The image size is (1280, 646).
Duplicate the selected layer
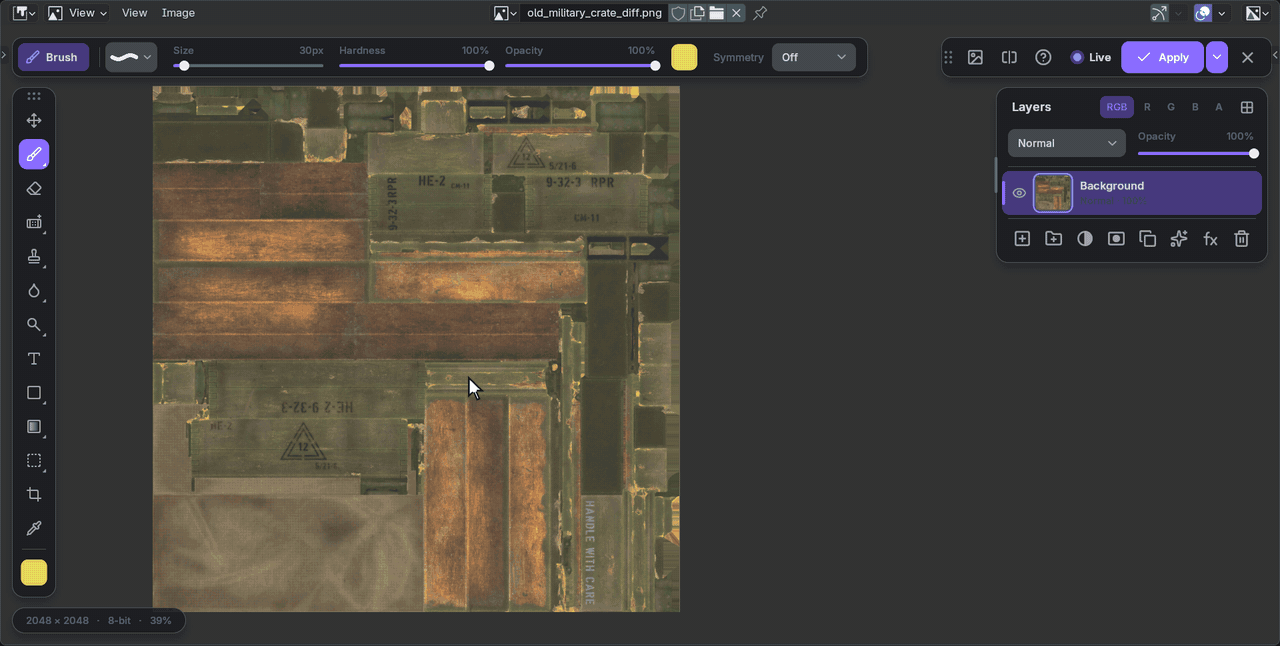click(x=1147, y=239)
